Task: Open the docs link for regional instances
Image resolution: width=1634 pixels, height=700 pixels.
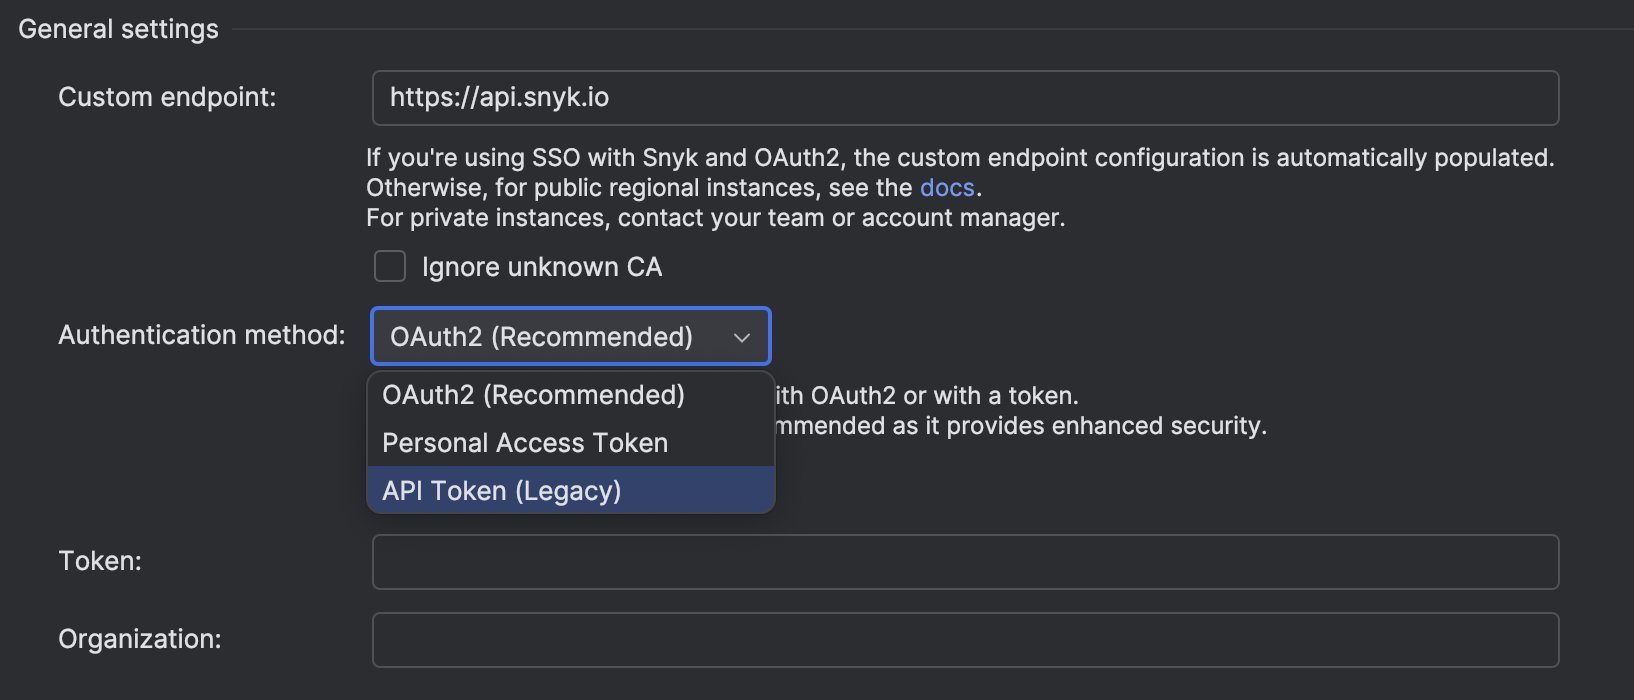Action: pyautogui.click(x=946, y=188)
